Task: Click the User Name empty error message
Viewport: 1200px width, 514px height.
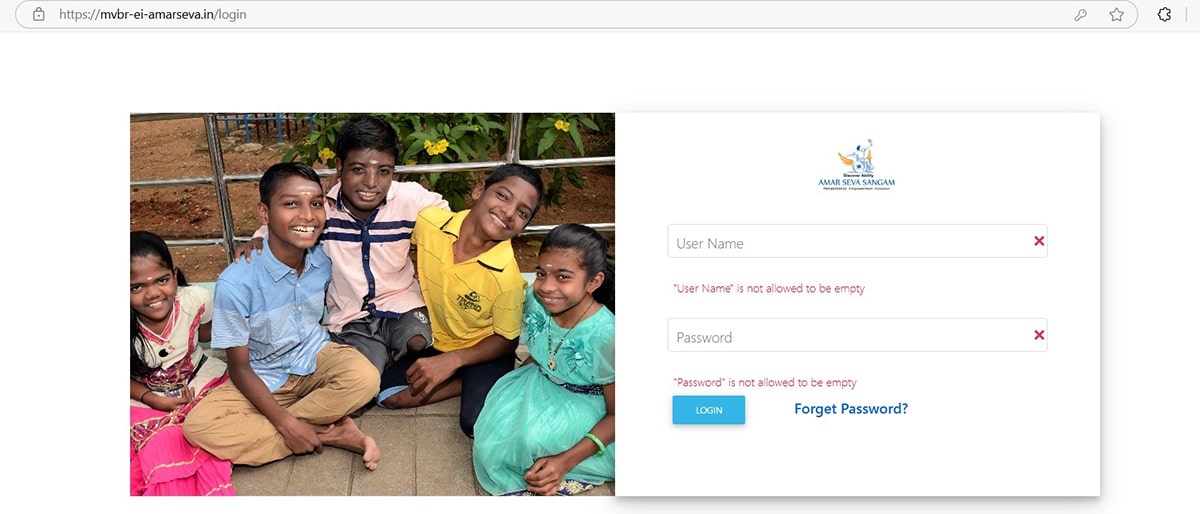Action: (769, 289)
